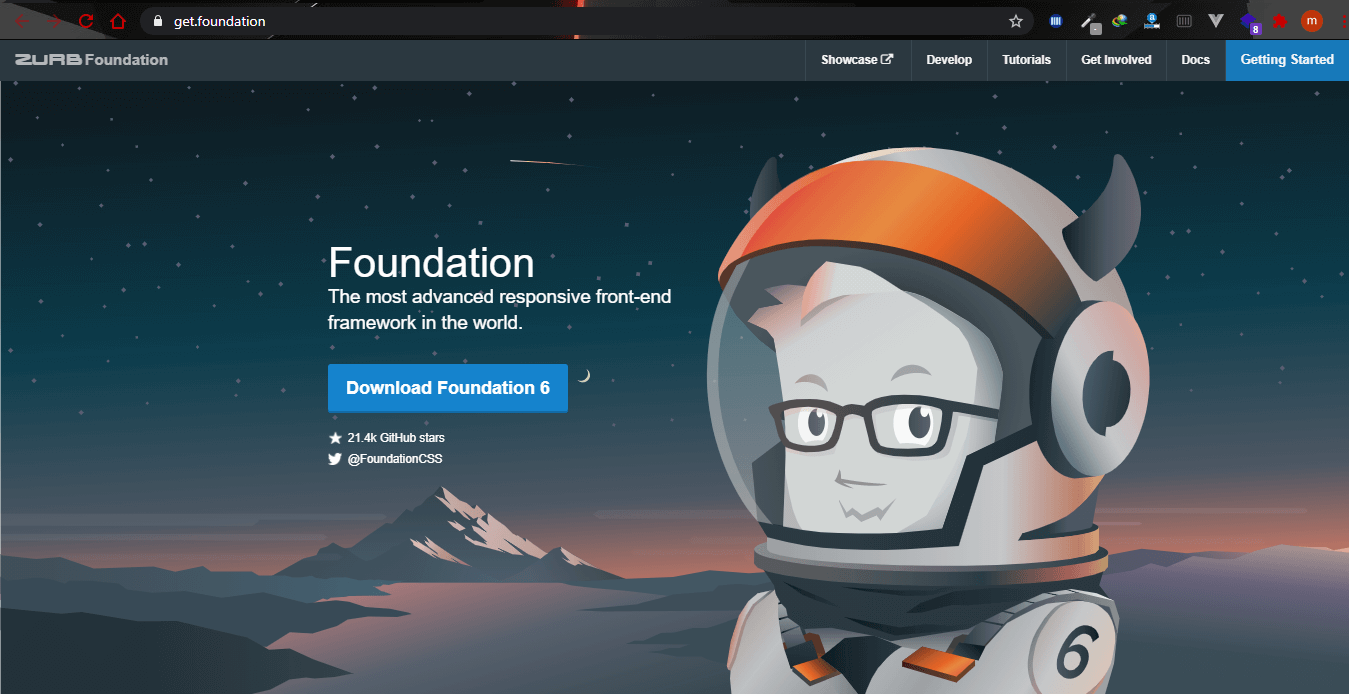Image resolution: width=1349 pixels, height=696 pixels.
Task: Open the profile avatar "m" menu
Action: (x=1311, y=21)
